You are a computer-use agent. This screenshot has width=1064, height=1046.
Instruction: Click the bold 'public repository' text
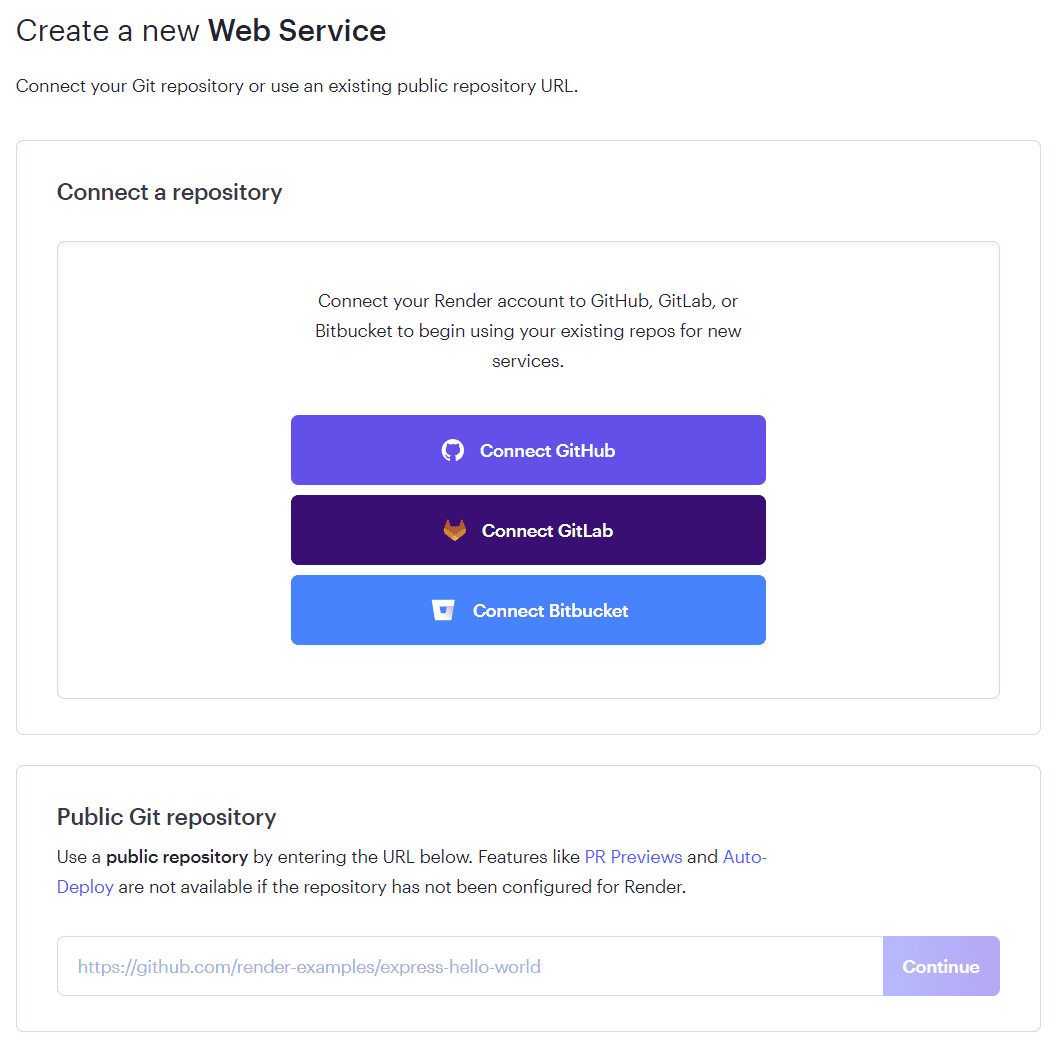[177, 857]
